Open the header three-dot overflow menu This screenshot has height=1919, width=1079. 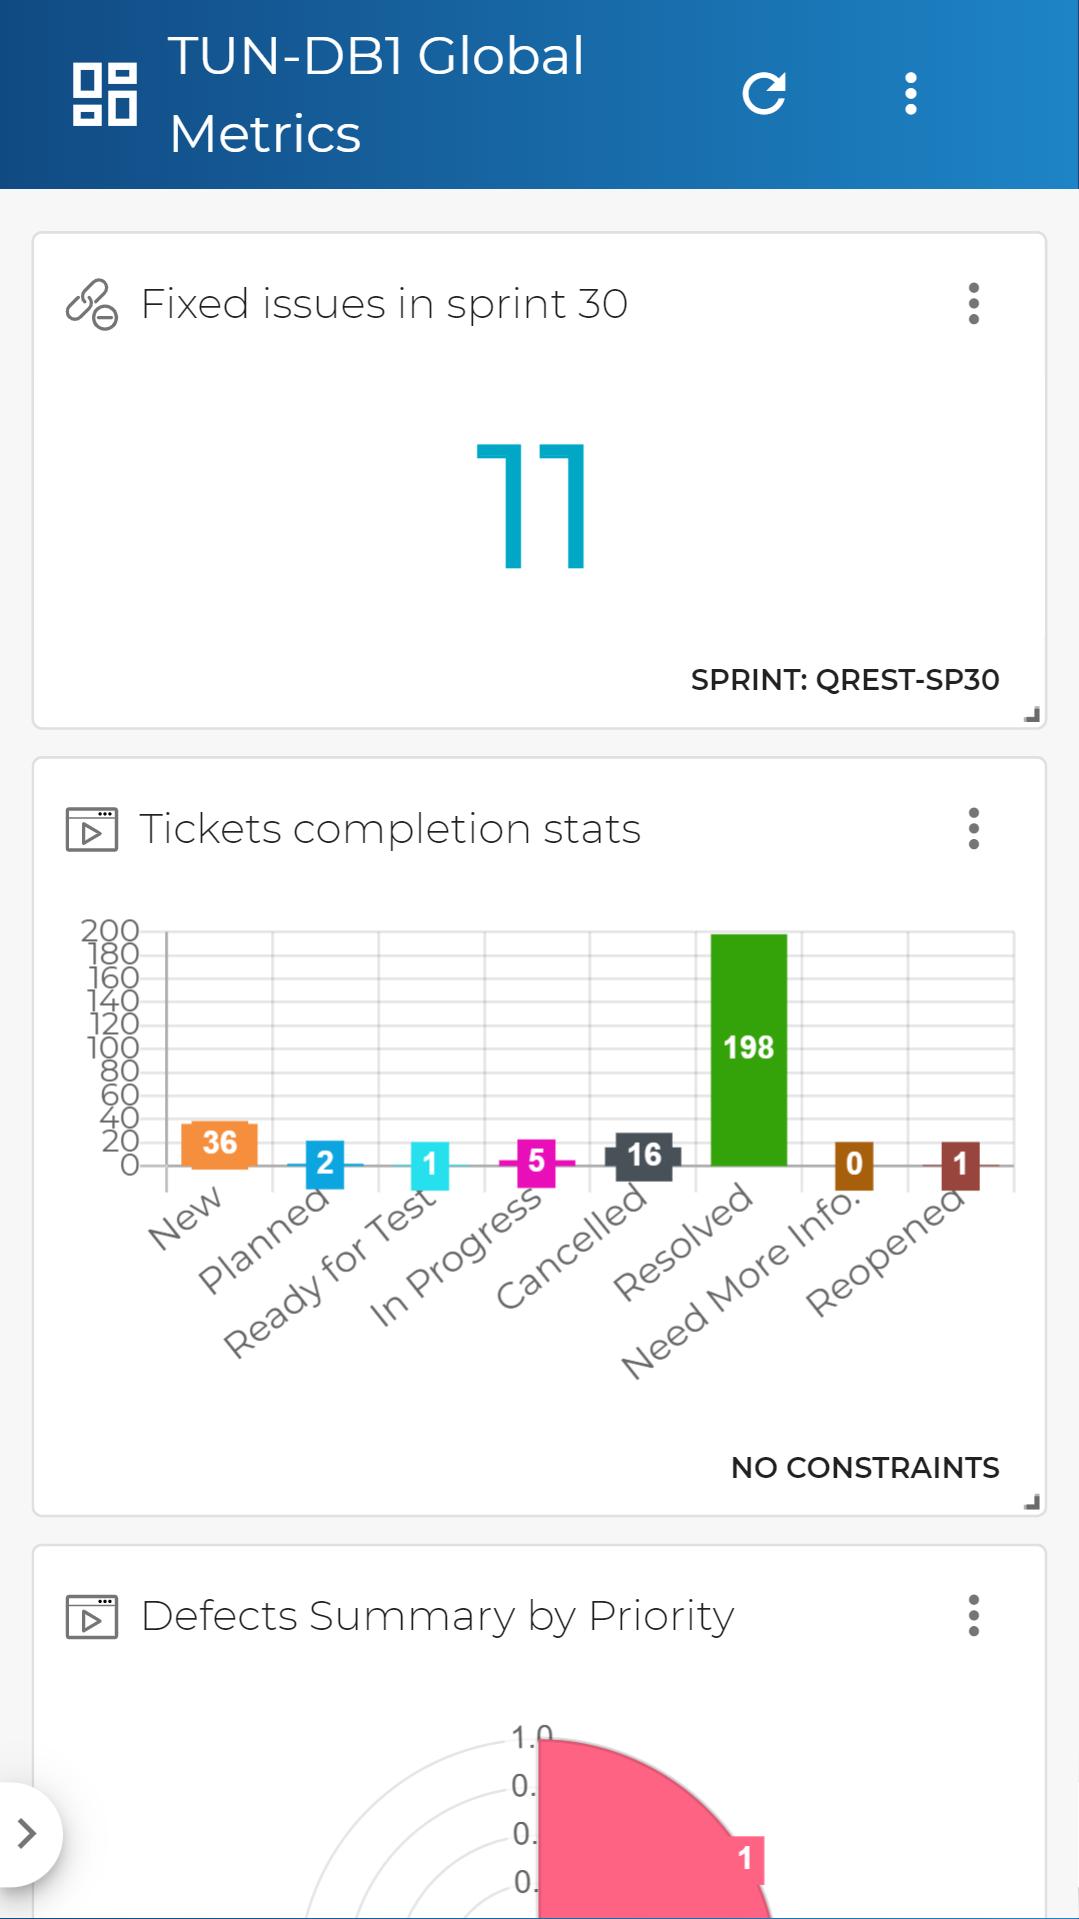(x=910, y=94)
